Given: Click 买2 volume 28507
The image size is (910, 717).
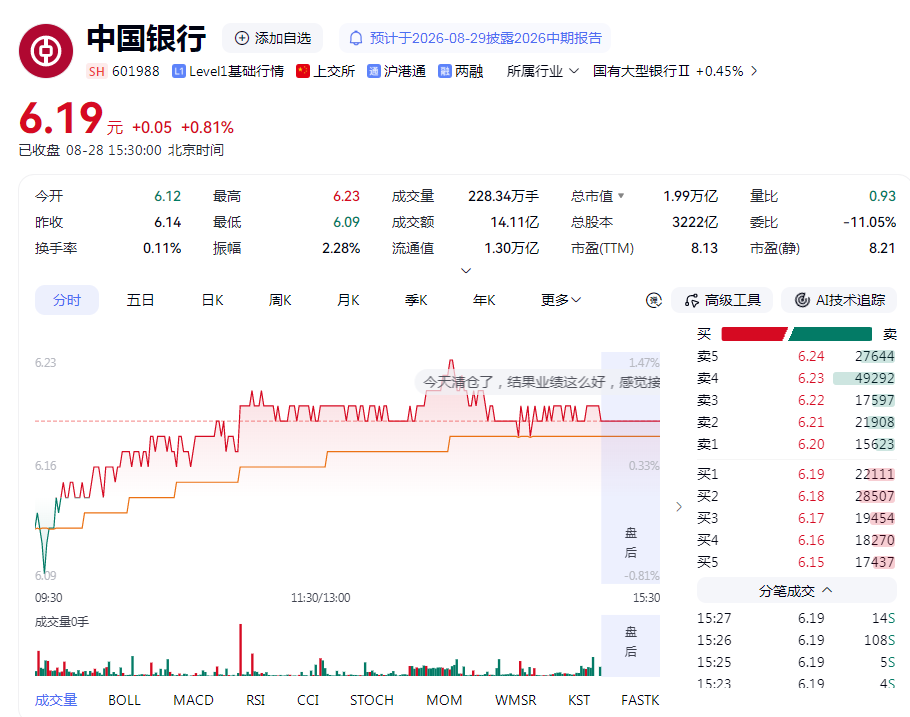Looking at the screenshot, I should [x=875, y=496].
